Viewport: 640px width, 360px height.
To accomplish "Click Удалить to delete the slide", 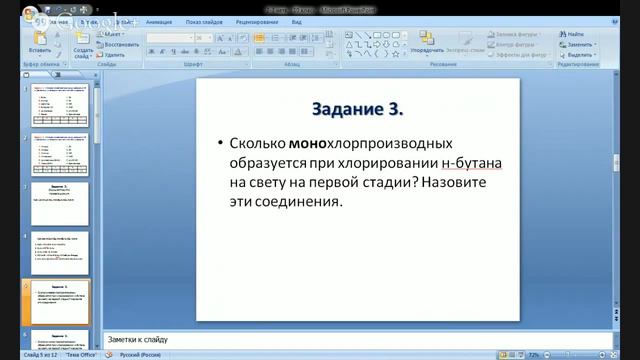I will click(x=111, y=55).
